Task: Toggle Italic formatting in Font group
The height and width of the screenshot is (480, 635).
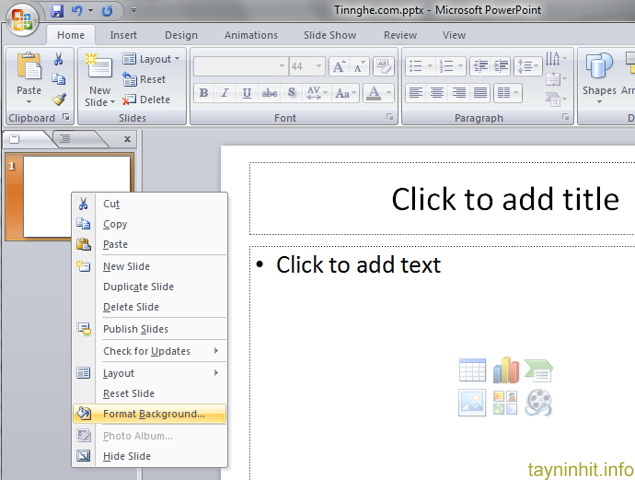Action: click(225, 93)
